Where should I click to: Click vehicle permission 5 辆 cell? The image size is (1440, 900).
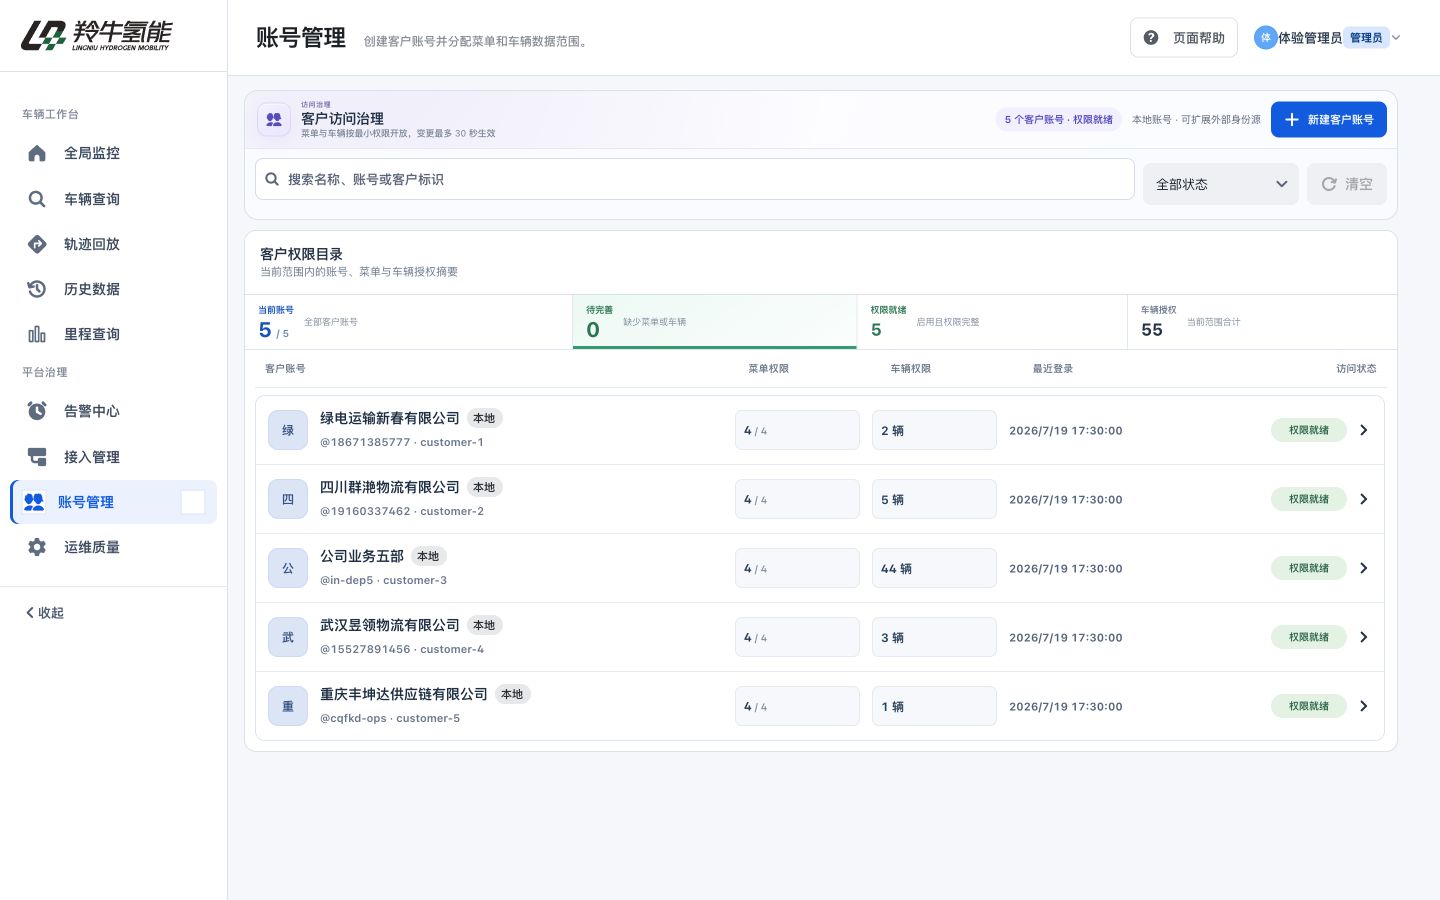[934, 499]
